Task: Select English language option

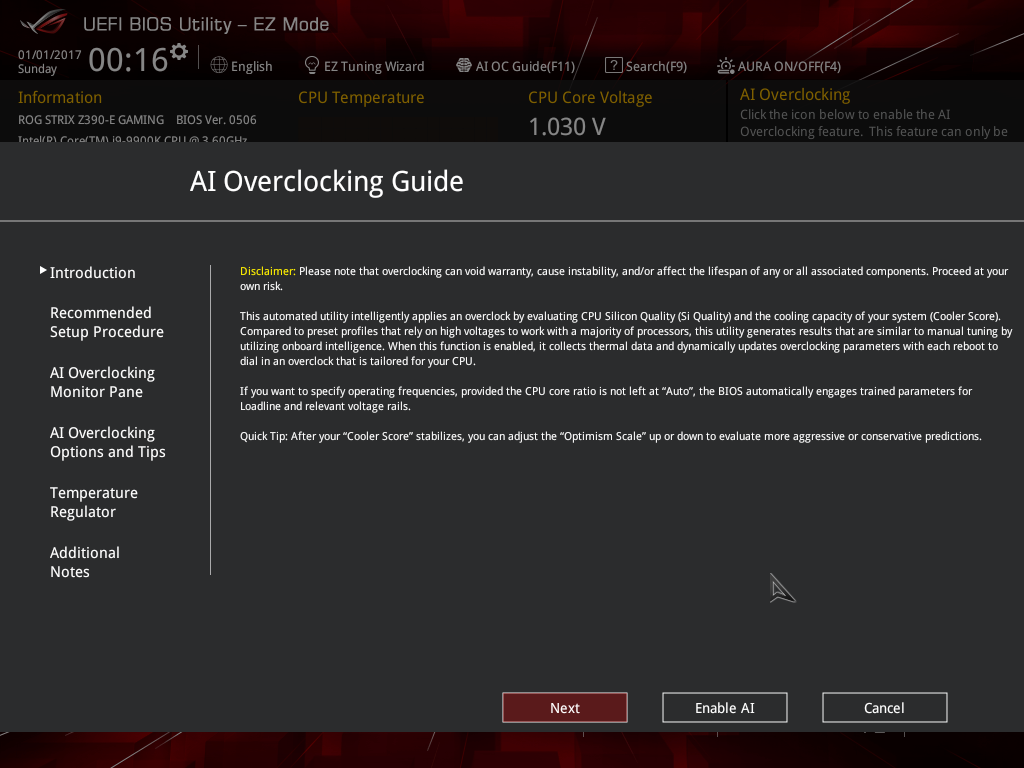Action: click(x=251, y=66)
